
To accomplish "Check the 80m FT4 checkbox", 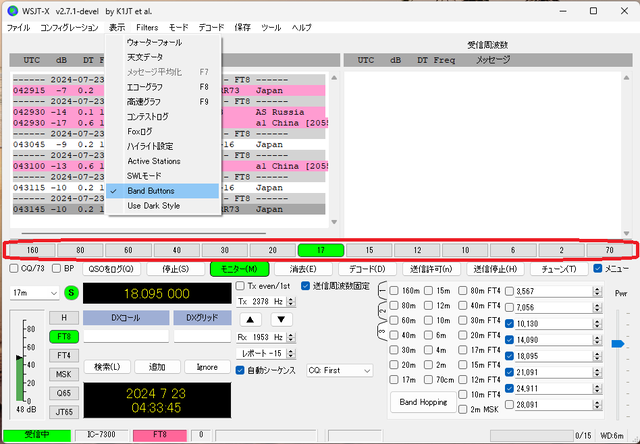I will pyautogui.click(x=462, y=291).
